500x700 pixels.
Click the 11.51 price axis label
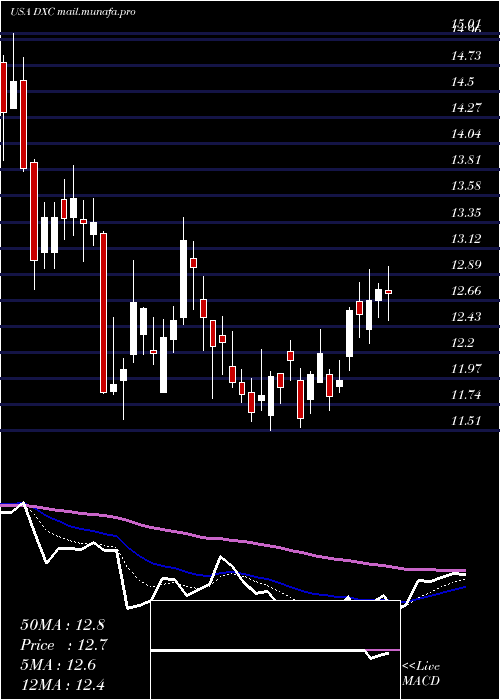click(x=467, y=420)
